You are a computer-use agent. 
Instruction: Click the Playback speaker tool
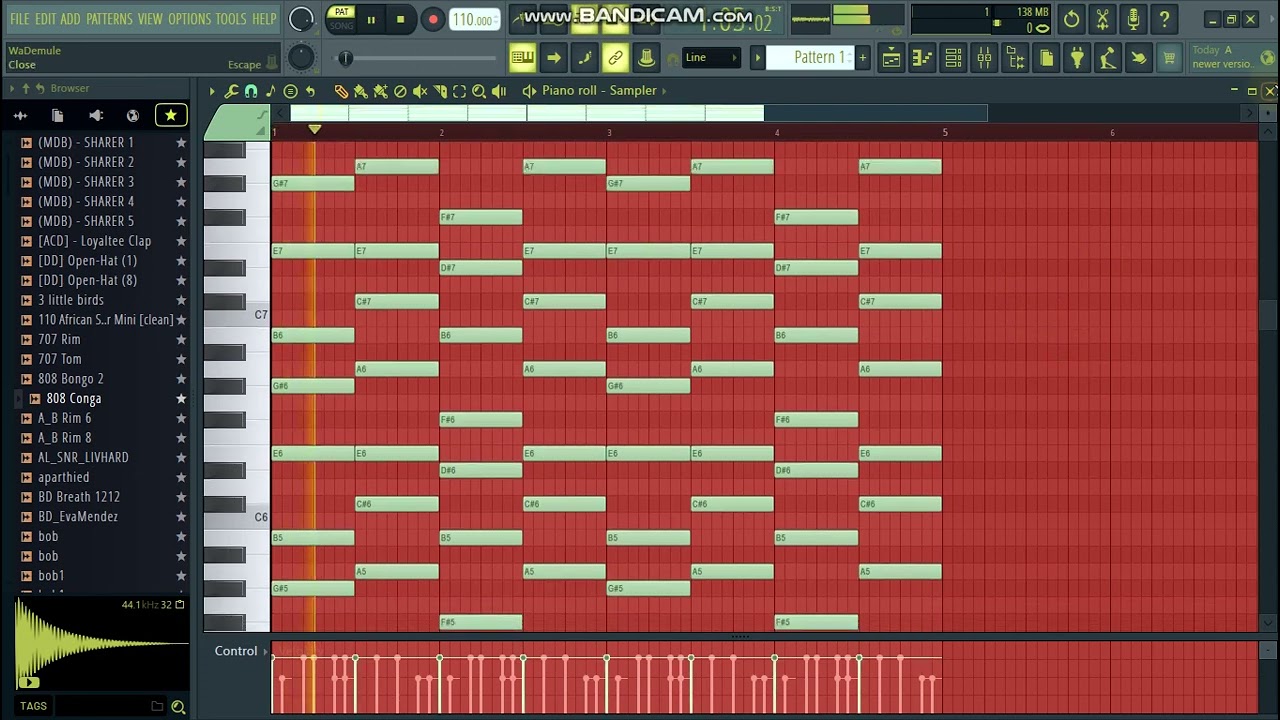(499, 91)
